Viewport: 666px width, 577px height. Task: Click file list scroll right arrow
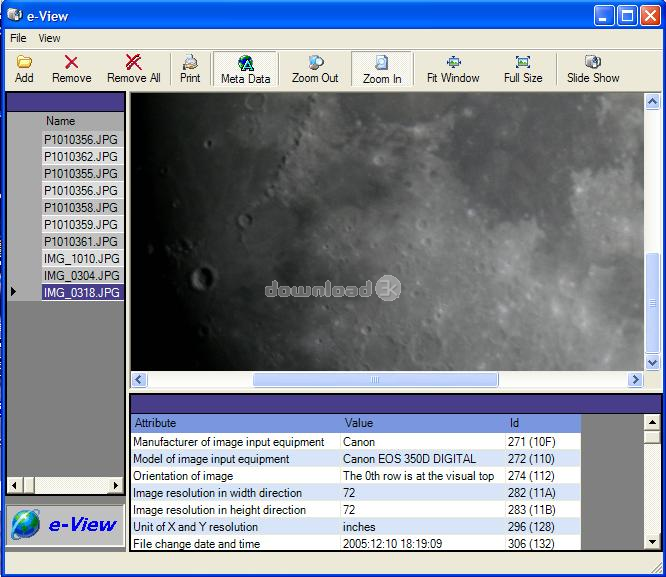coord(116,485)
